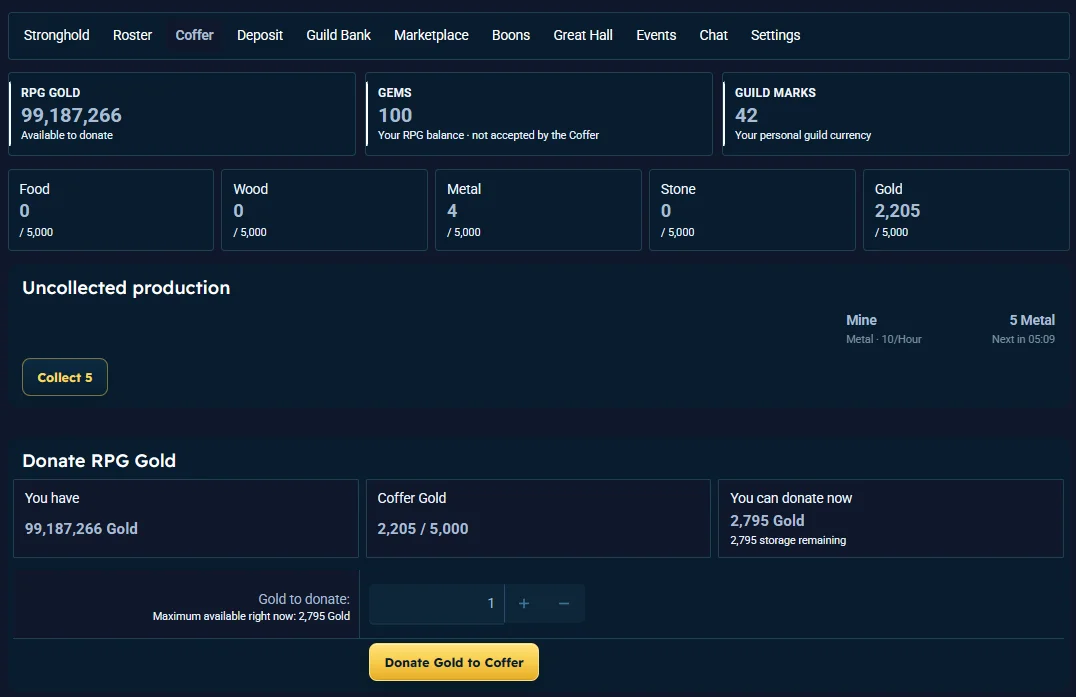This screenshot has height=697, width=1076.
Task: Go to the Deposit tab
Action: click(260, 35)
